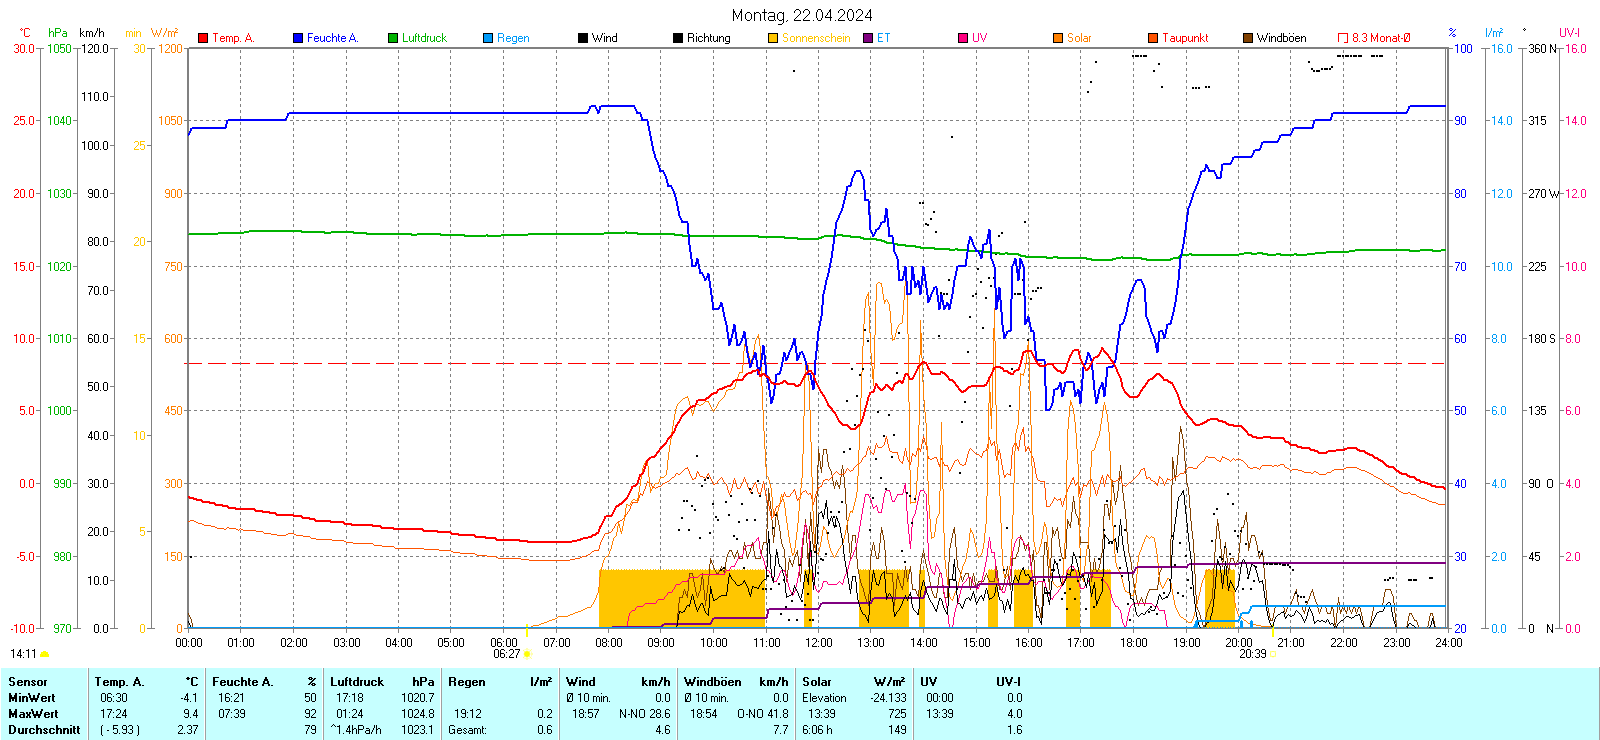Click the Richtung legend label
This screenshot has width=1600, height=740.
point(708,38)
